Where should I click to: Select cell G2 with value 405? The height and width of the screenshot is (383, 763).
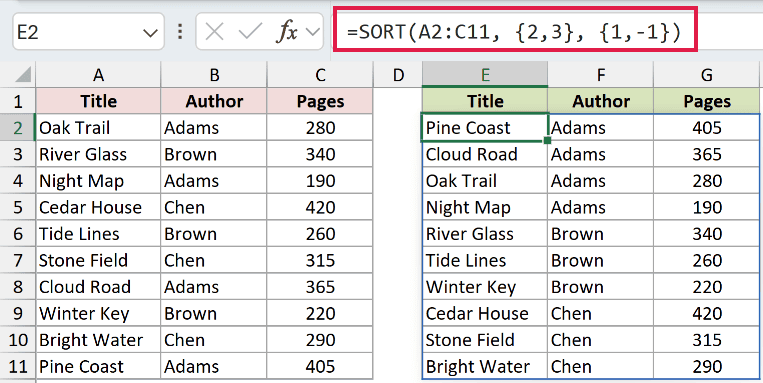(707, 128)
